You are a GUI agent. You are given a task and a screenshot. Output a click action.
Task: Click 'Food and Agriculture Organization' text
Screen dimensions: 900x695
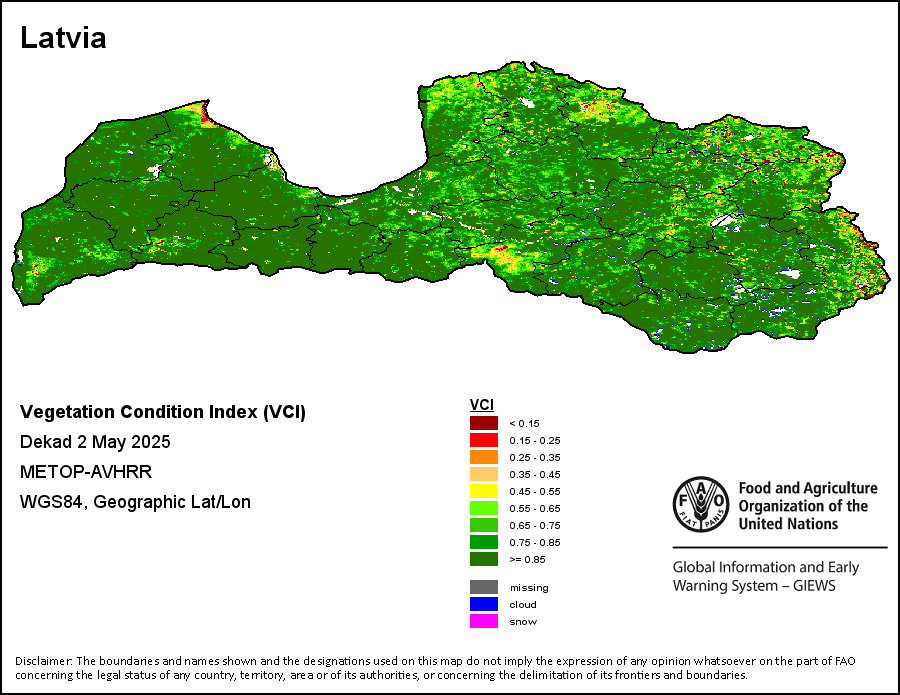click(x=808, y=506)
